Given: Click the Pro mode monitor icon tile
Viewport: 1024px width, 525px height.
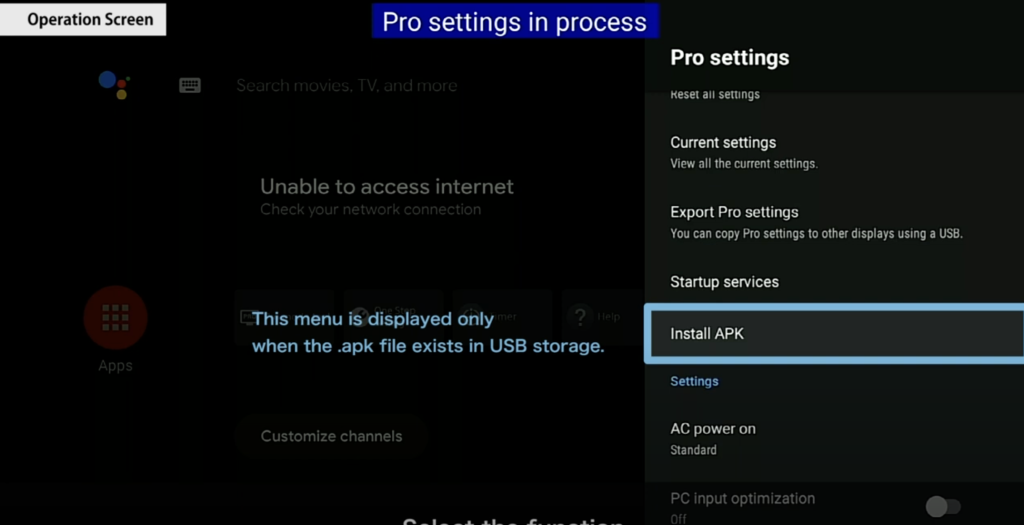Looking at the screenshot, I should 284,317.
